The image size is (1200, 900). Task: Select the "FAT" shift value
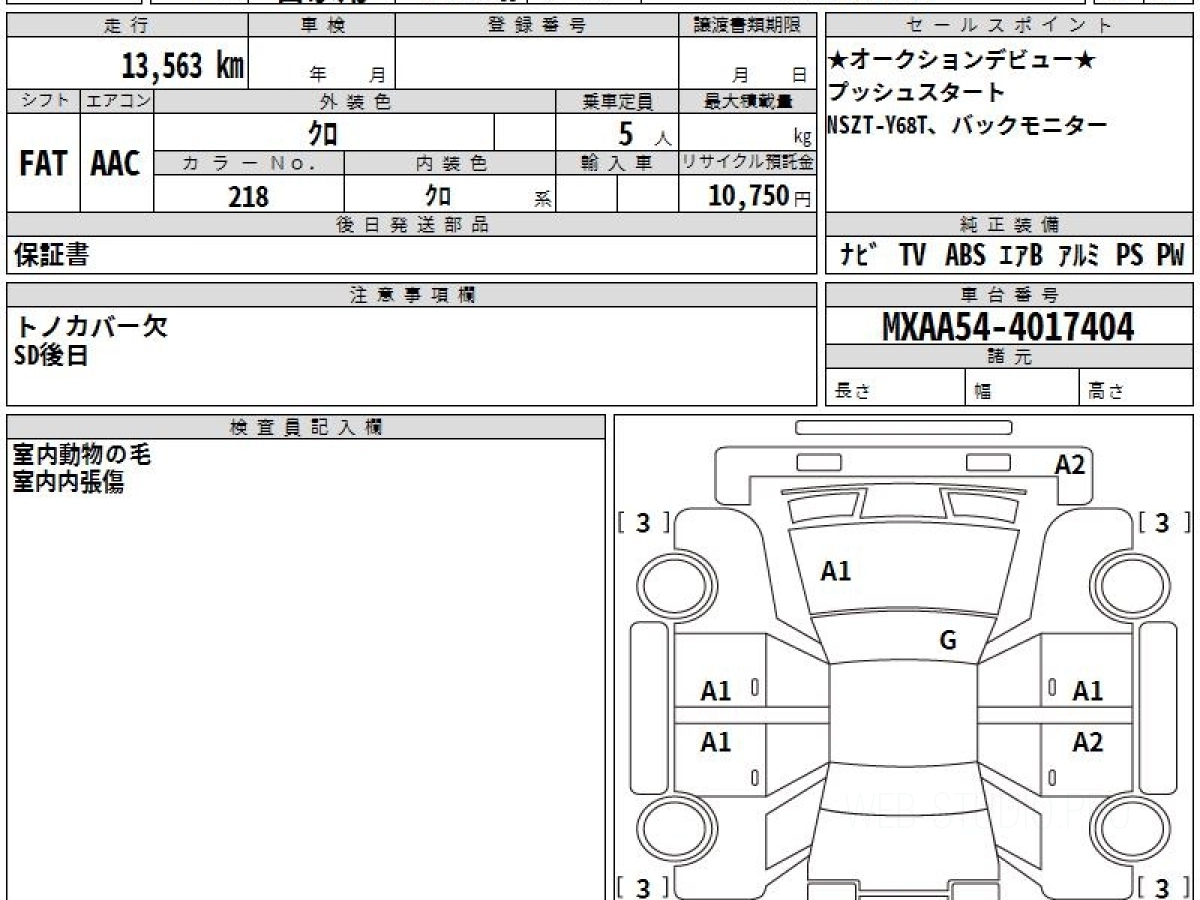pos(43,164)
